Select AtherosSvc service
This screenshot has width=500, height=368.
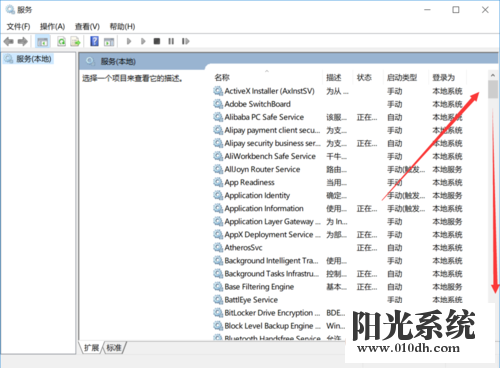(x=243, y=248)
